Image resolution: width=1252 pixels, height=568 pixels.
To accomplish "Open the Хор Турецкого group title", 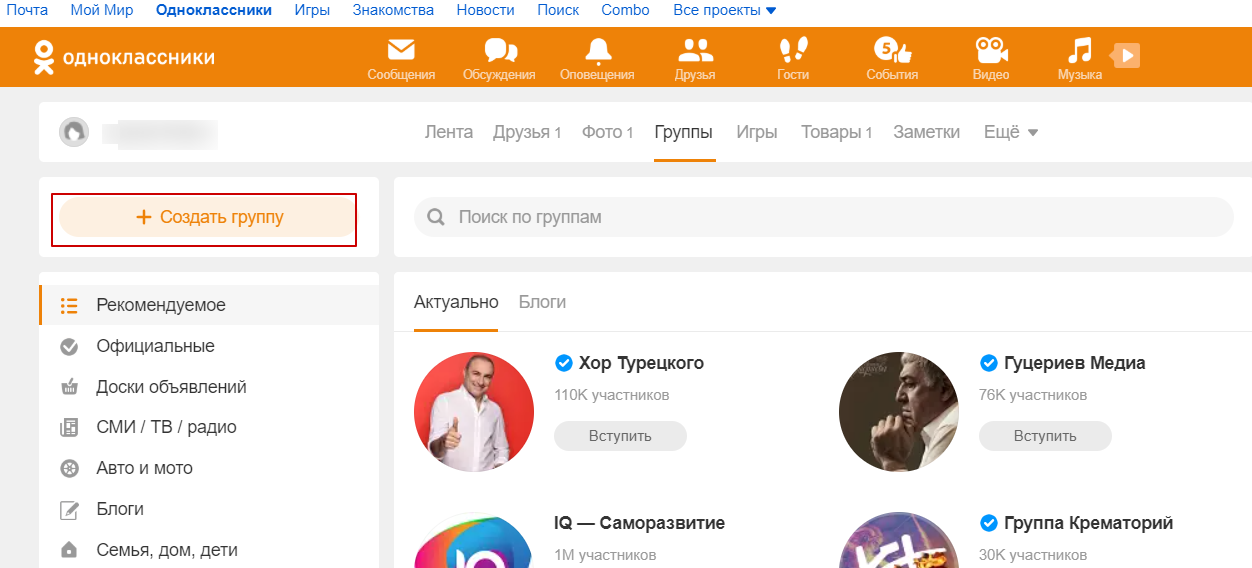I will (x=642, y=363).
